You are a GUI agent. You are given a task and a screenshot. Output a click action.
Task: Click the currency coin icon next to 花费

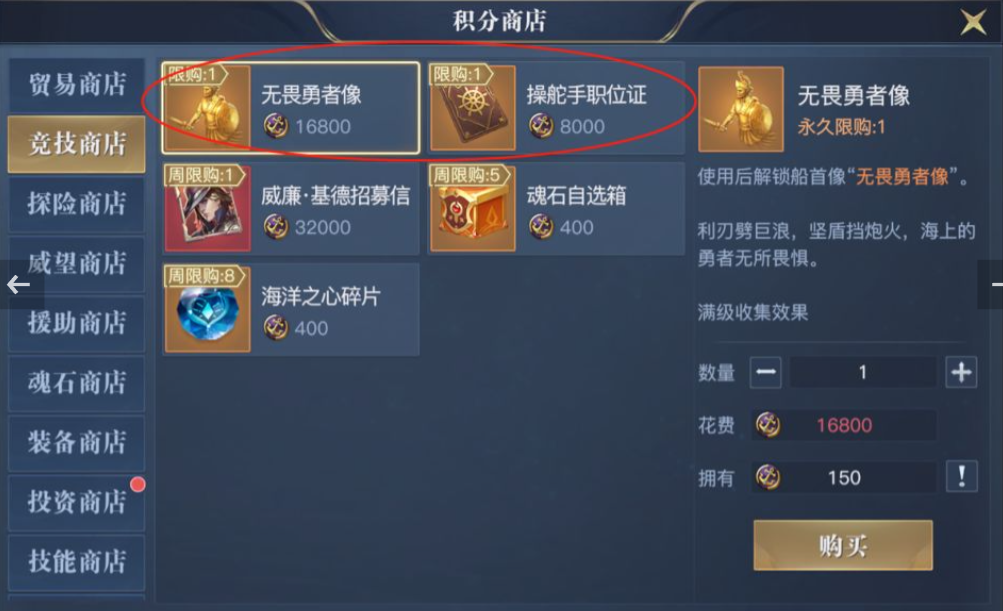click(x=768, y=424)
